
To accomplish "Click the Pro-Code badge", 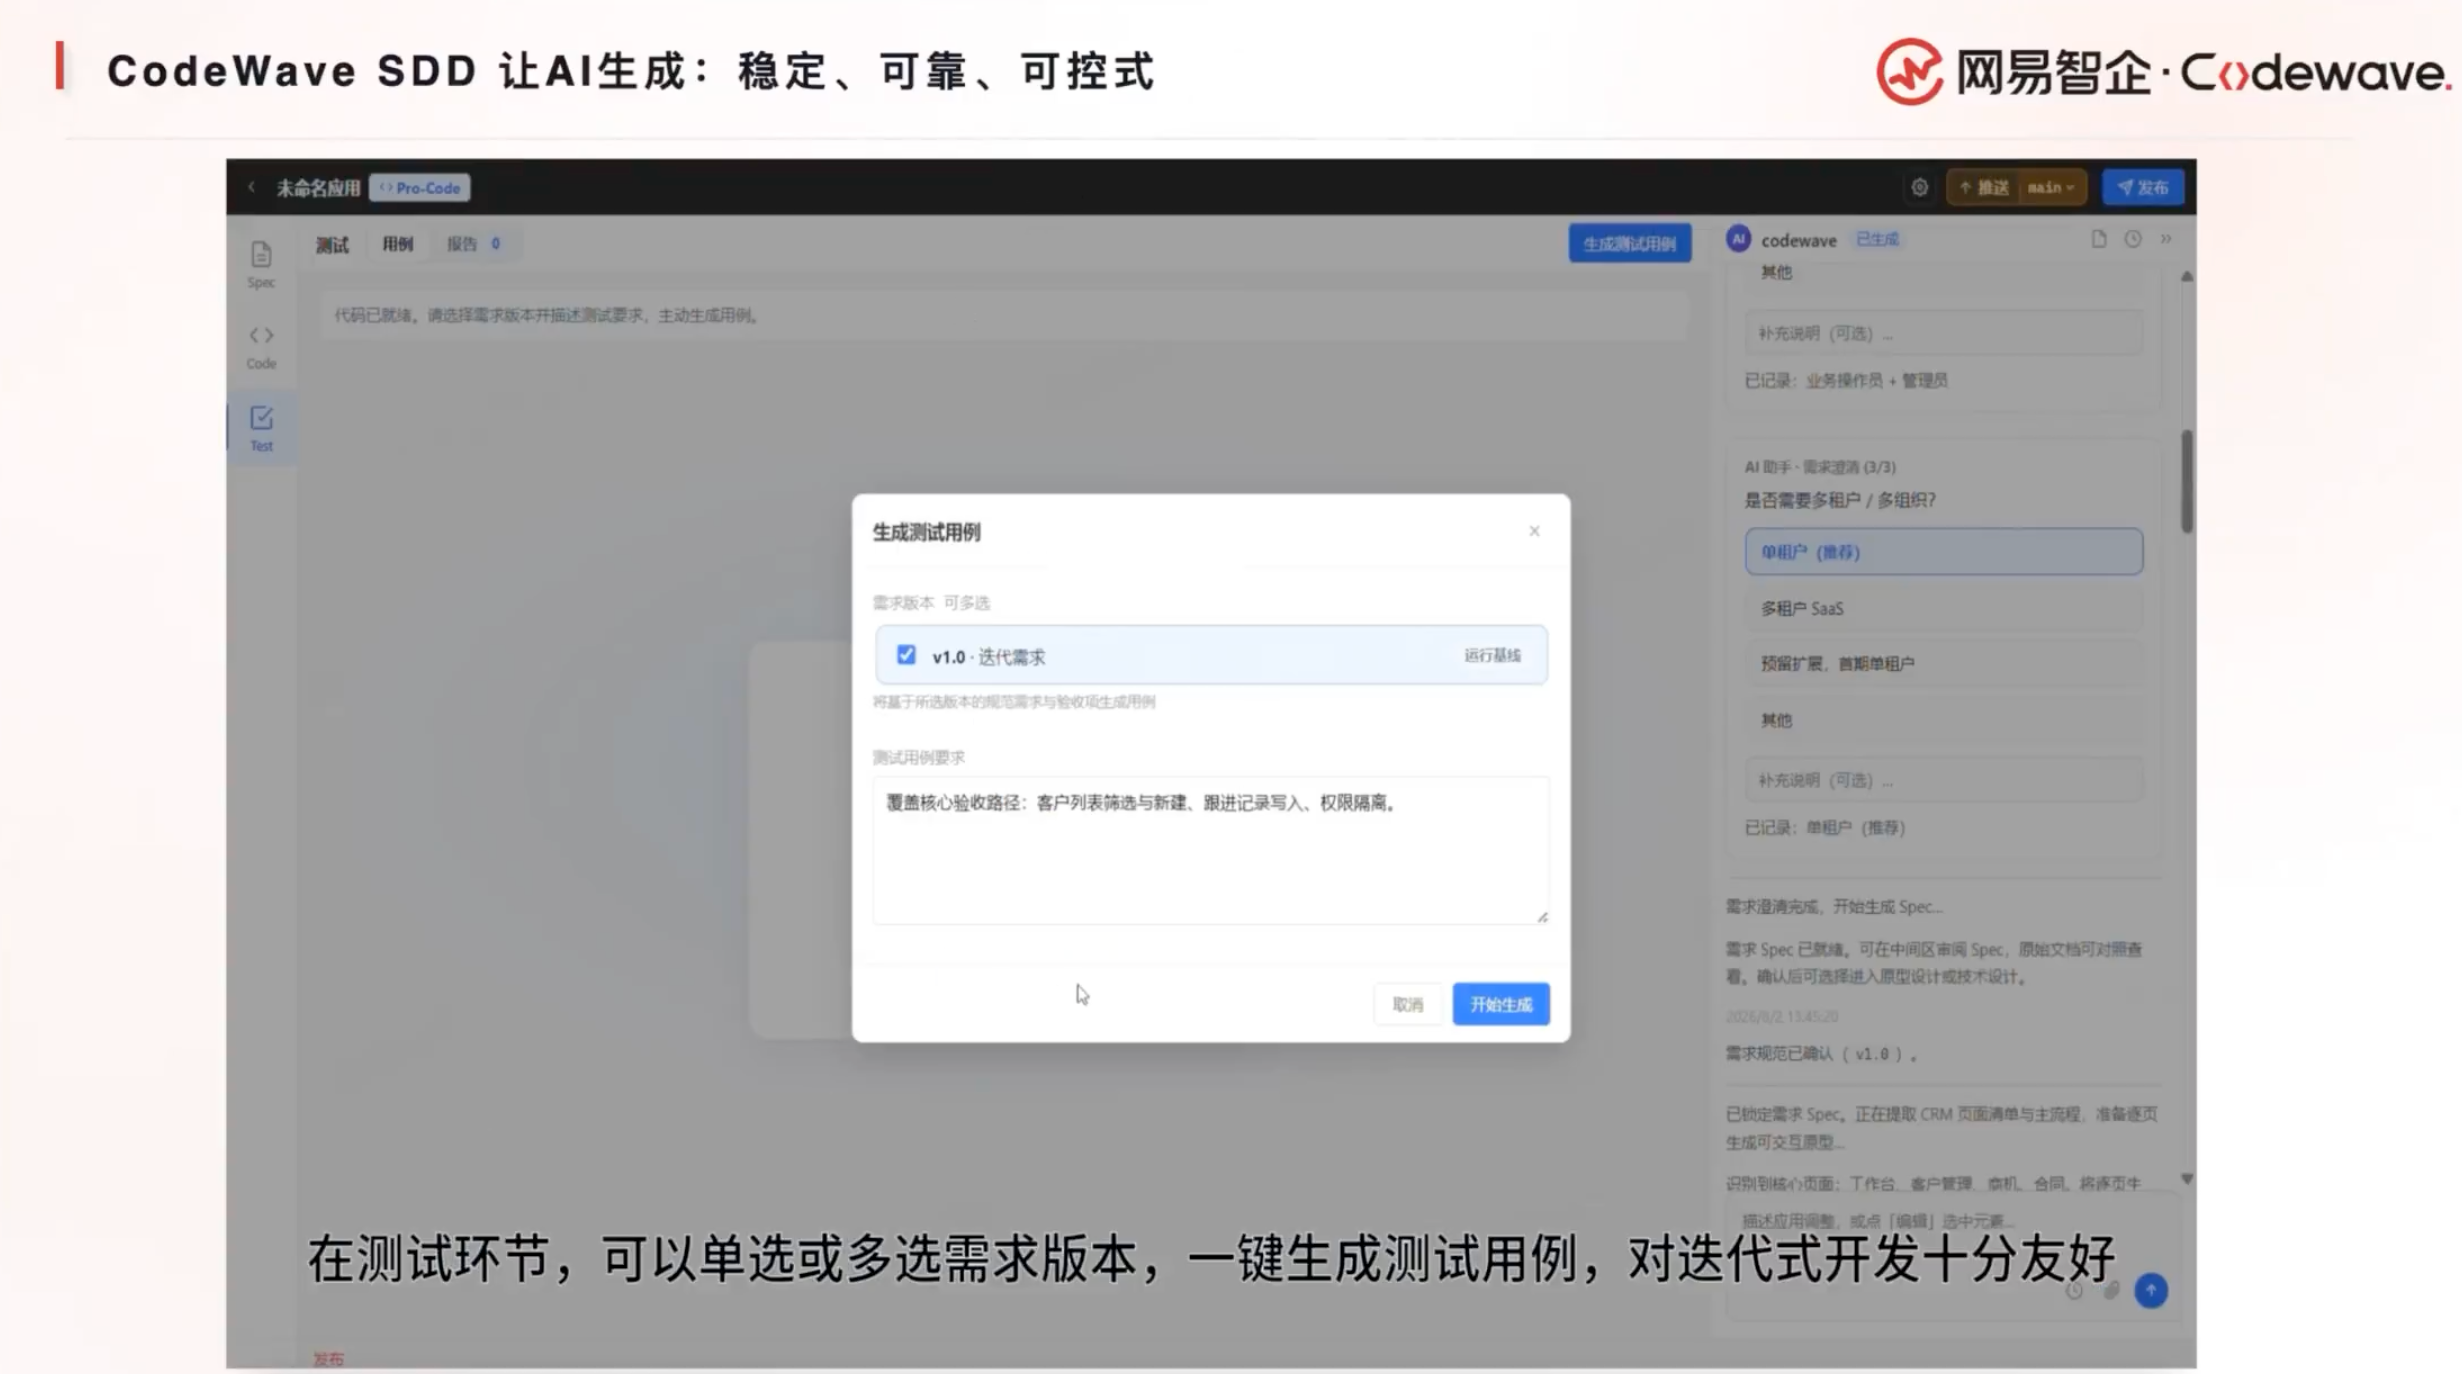I will pos(420,187).
